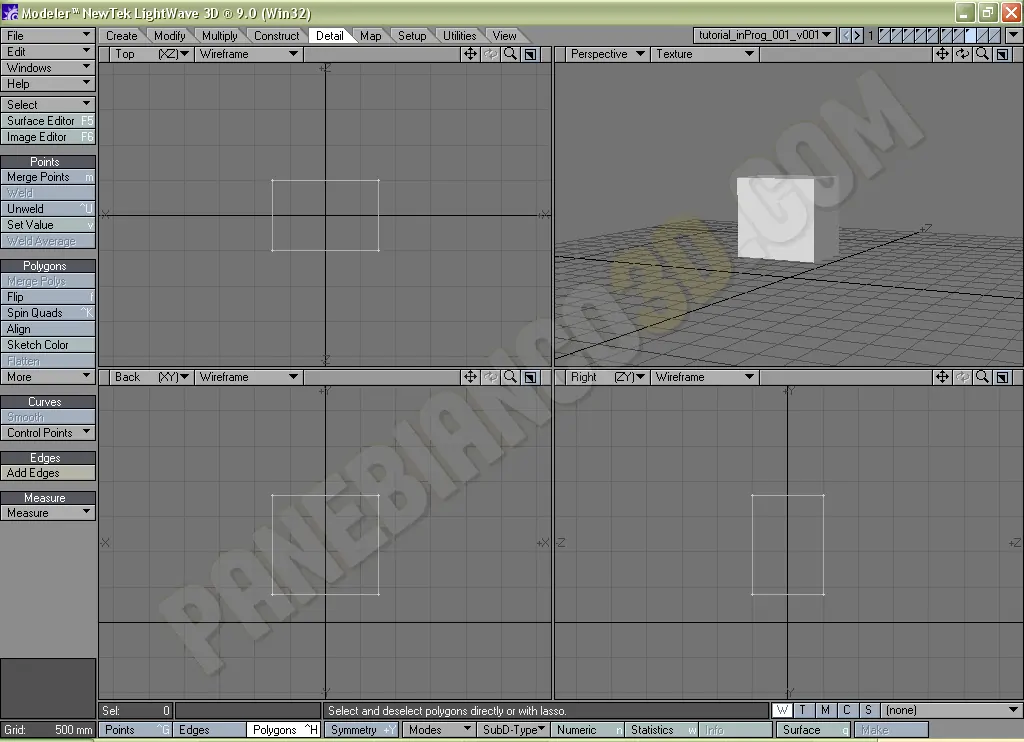Open the Surface Editor
The width and height of the screenshot is (1024, 742).
coord(48,121)
